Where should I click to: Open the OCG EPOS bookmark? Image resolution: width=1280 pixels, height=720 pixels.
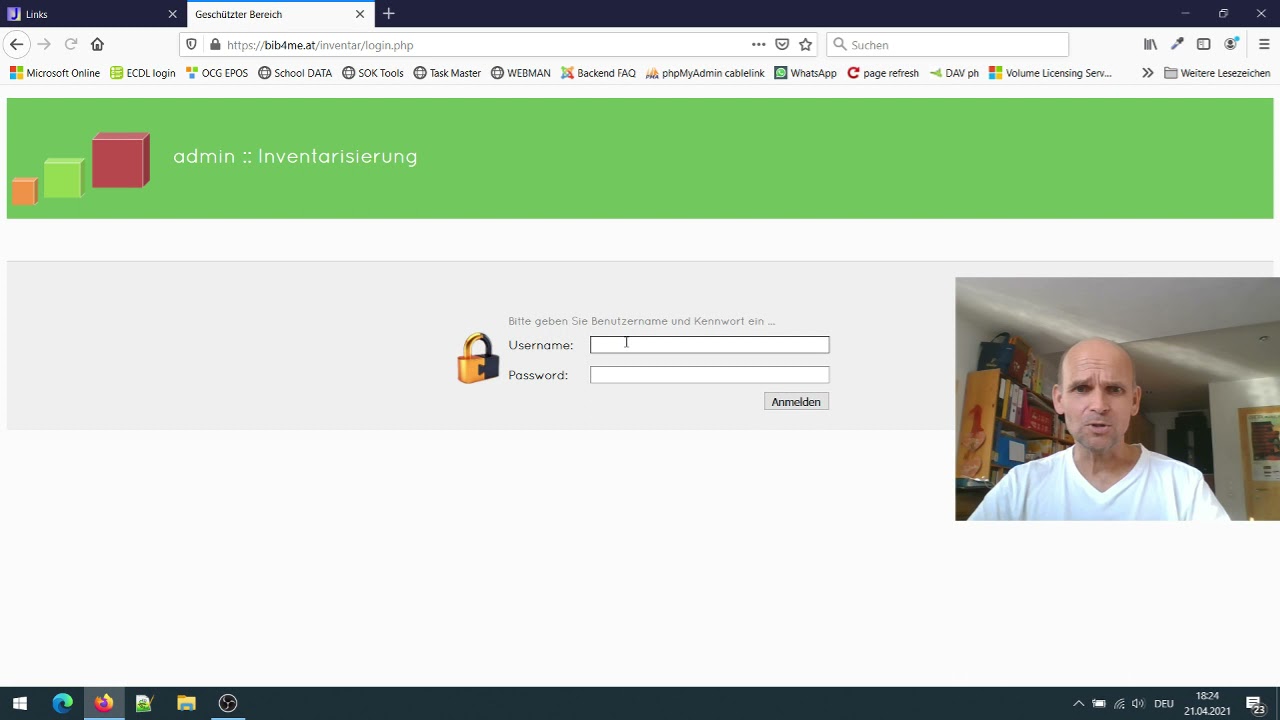point(217,73)
